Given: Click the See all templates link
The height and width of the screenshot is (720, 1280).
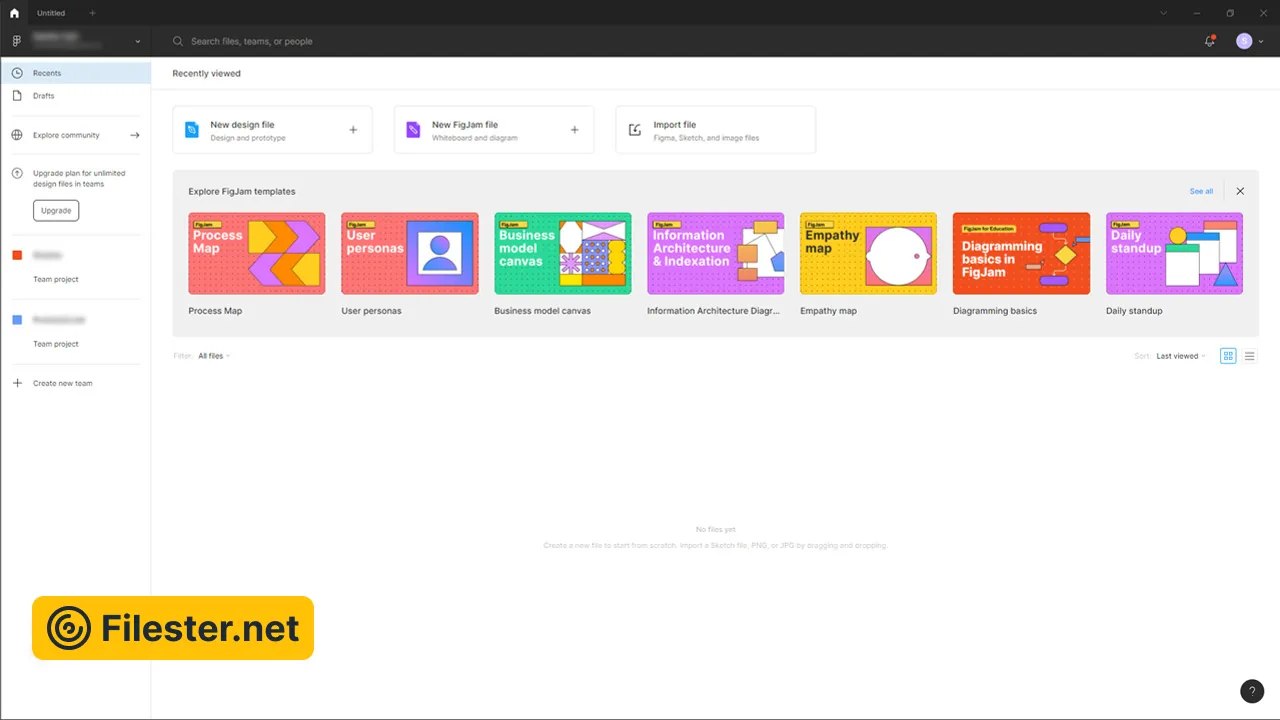Looking at the screenshot, I should point(1201,191).
